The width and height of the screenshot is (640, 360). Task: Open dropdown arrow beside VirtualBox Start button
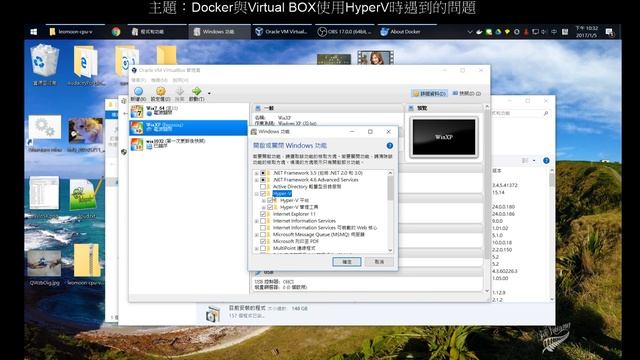(x=209, y=93)
